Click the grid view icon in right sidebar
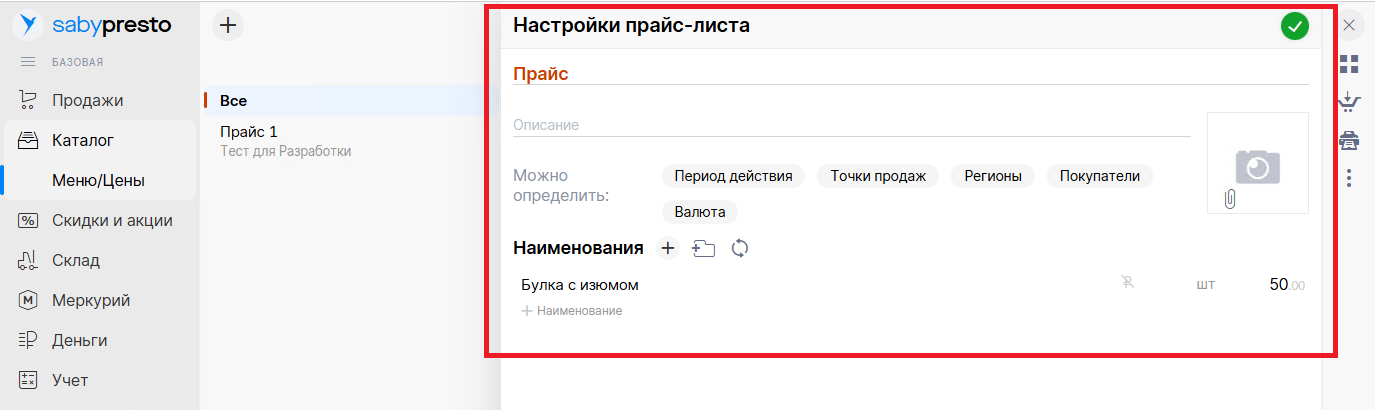This screenshot has width=1375, height=410. pyautogui.click(x=1349, y=64)
